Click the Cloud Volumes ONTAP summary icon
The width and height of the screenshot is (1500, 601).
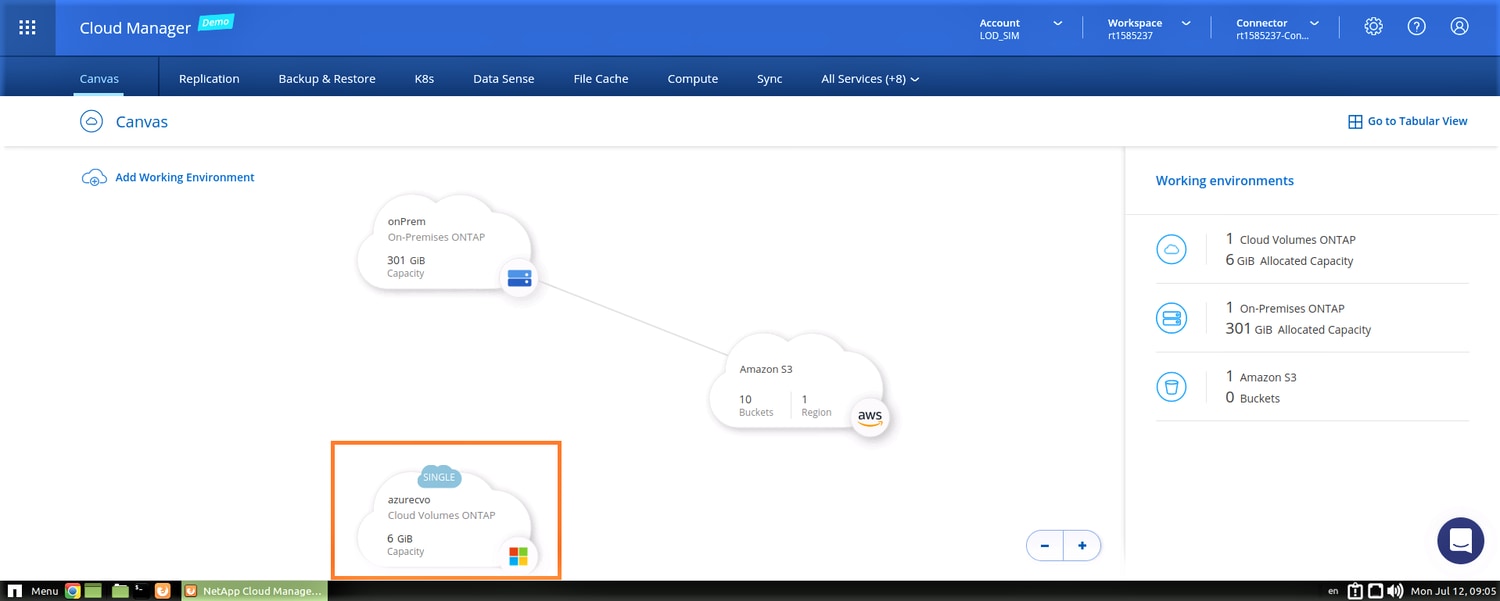(x=1170, y=250)
